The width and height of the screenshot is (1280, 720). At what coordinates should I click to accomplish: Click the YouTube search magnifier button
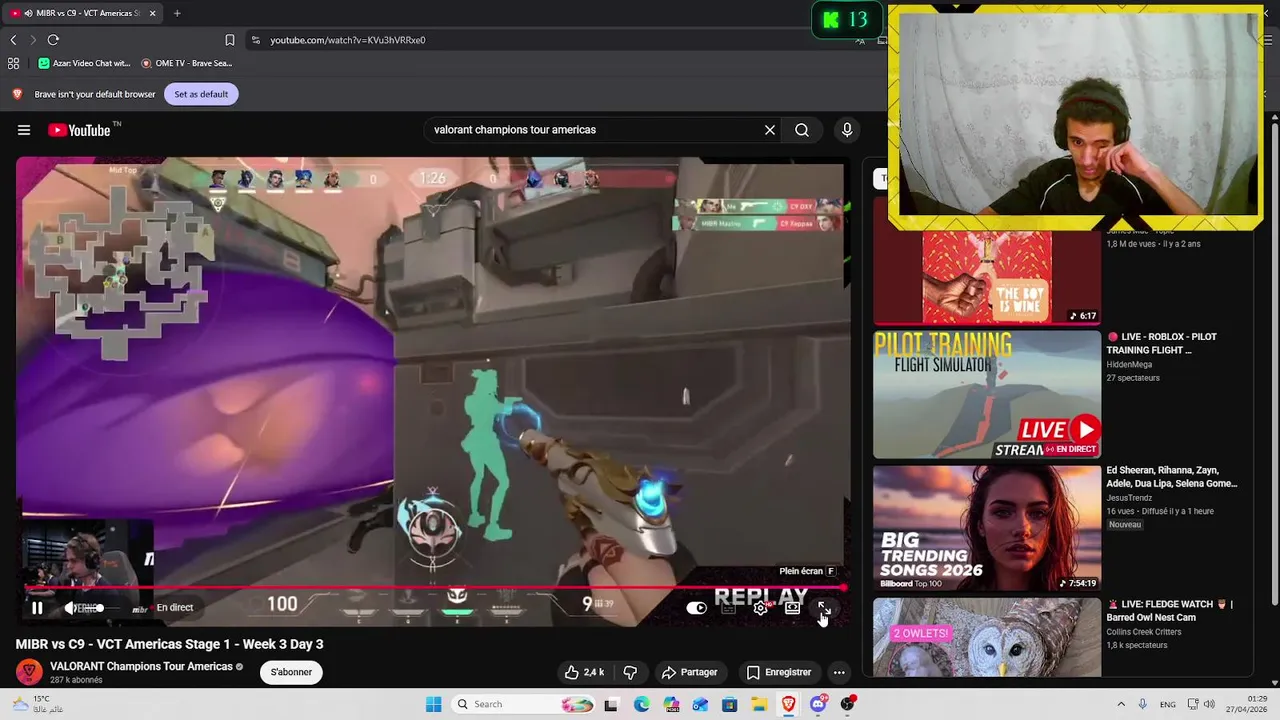[802, 130]
